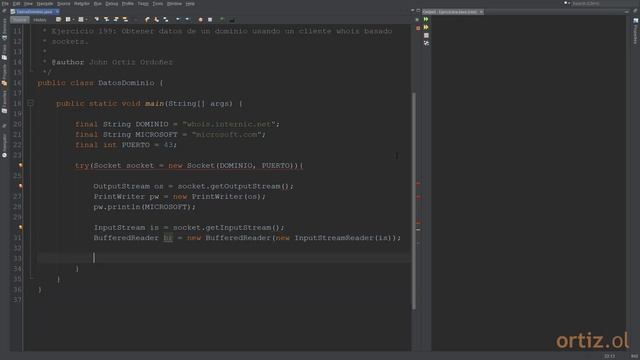This screenshot has height=360, width=640.
Task: Open the Source menu
Action: point(63,4)
